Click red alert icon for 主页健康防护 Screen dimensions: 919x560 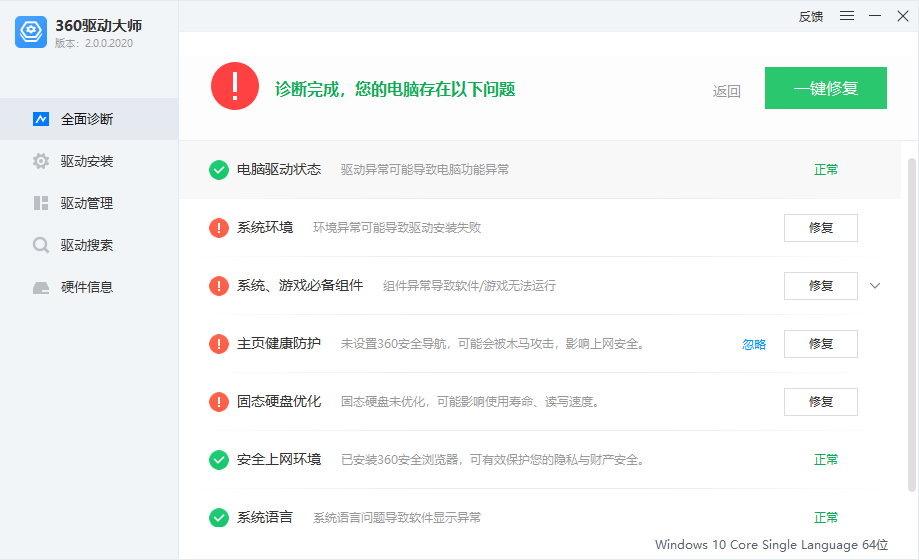point(219,344)
